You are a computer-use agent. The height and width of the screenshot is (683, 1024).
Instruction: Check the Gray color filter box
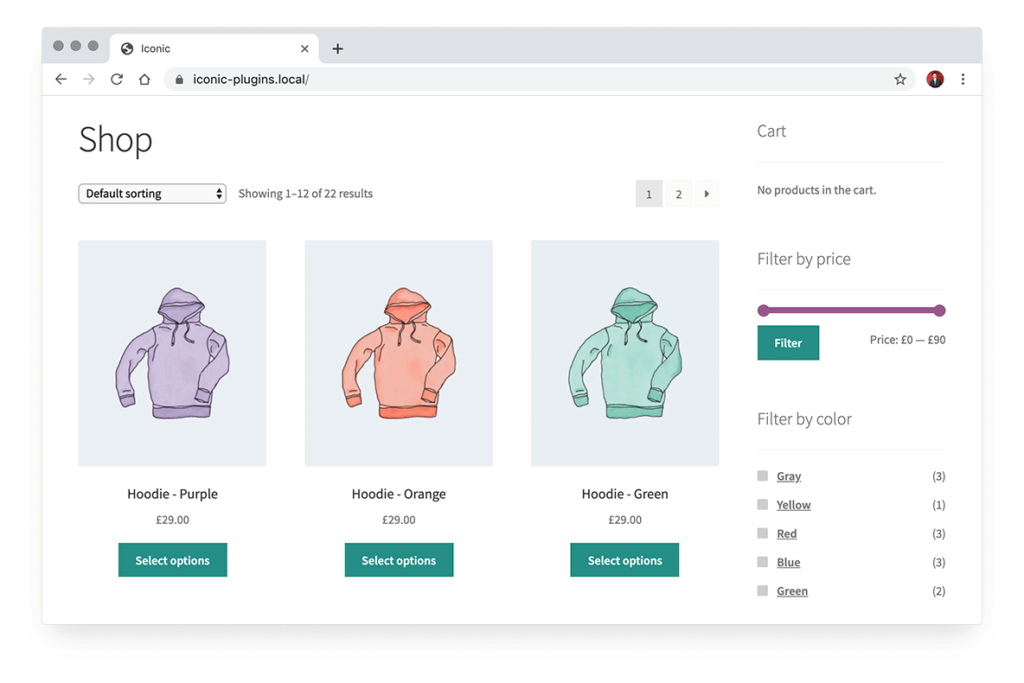763,476
